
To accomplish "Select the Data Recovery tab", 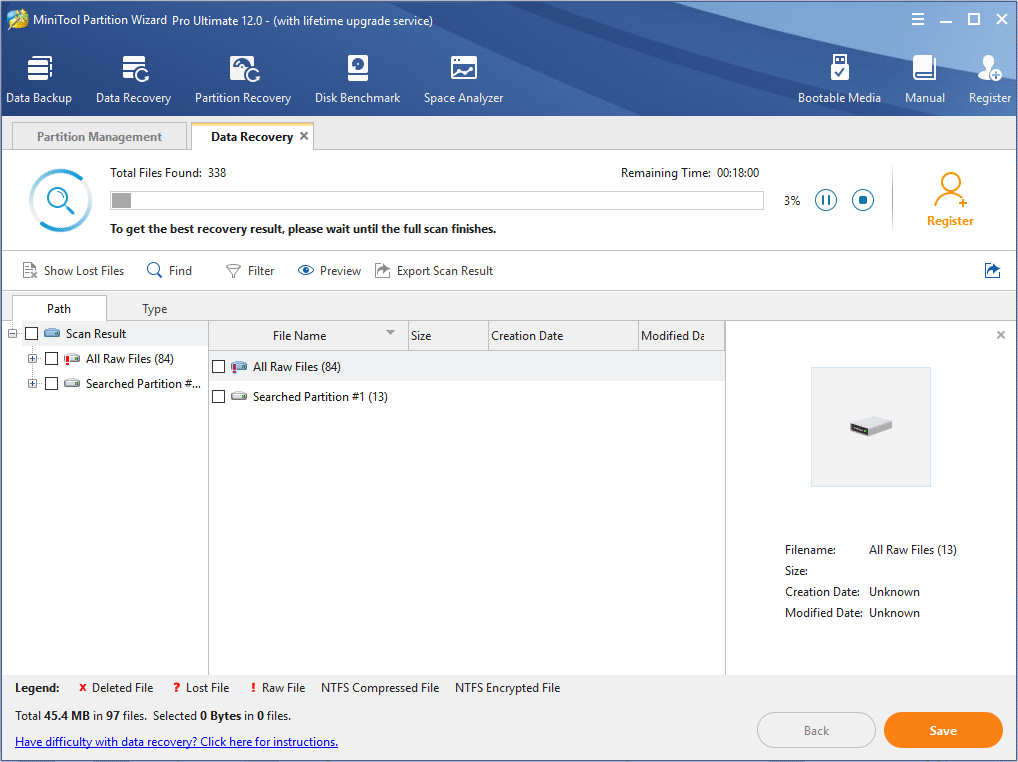I will [x=252, y=136].
